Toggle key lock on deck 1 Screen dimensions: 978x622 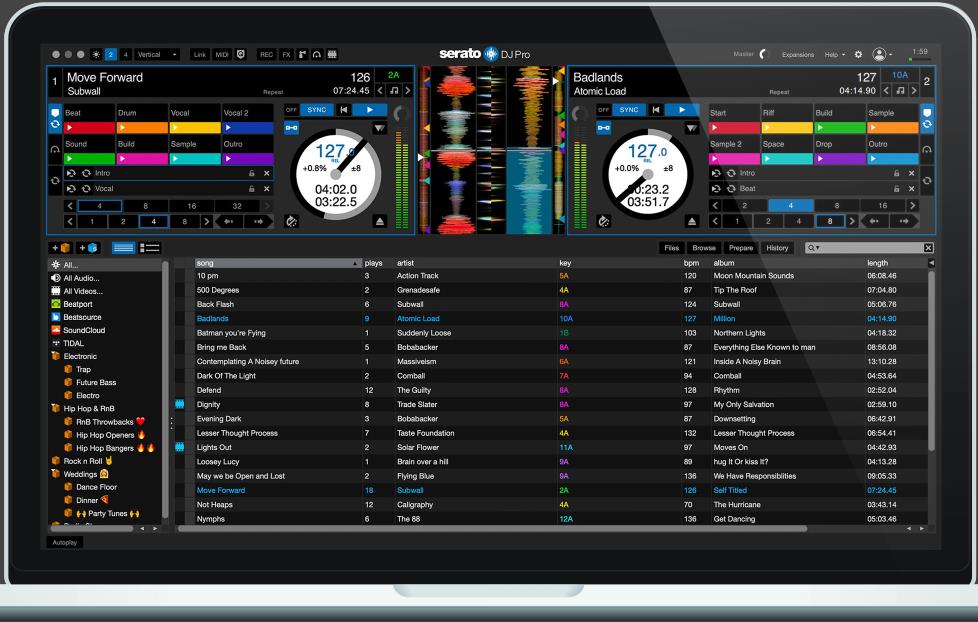point(291,128)
